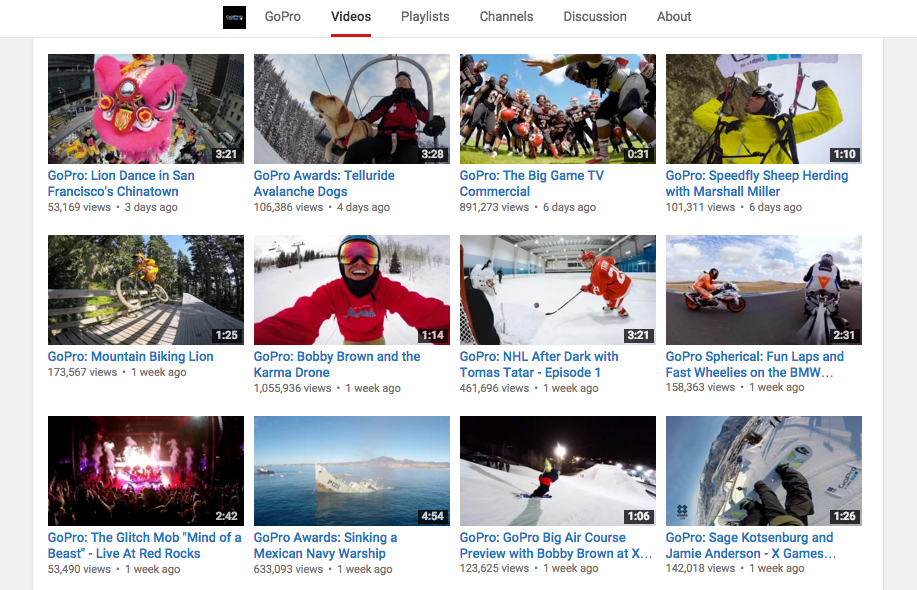Open Sinking a Mexican Navy Warship link
The image size is (917, 590).
click(325, 545)
